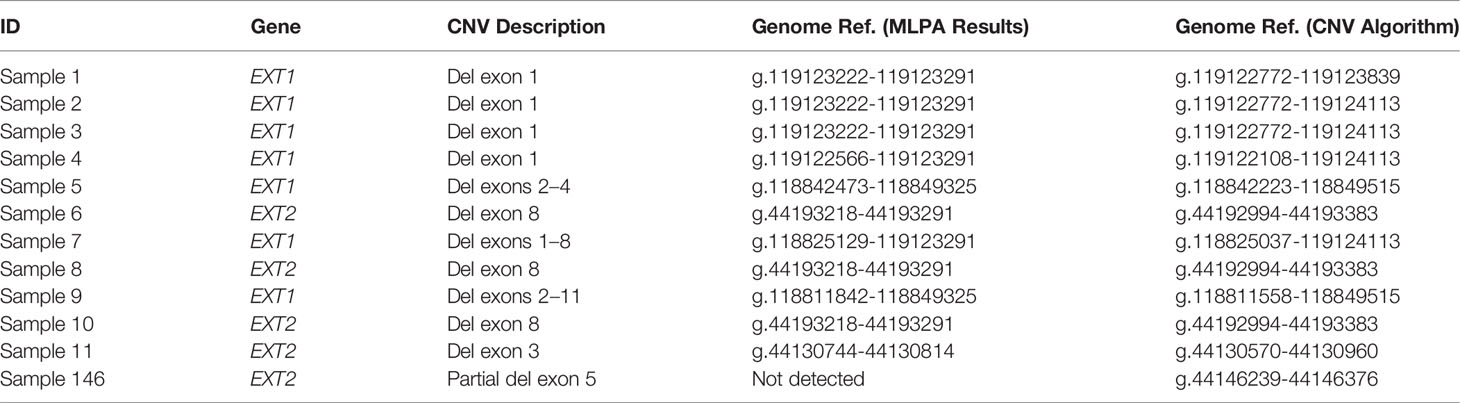The height and width of the screenshot is (403, 1460).
Task: Select the CNV Description column header
Action: (x=526, y=28)
